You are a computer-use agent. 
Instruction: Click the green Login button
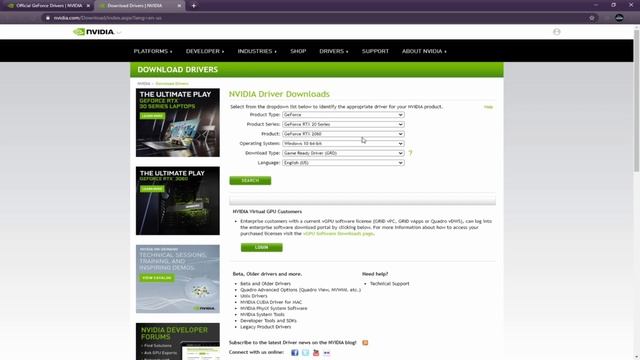(262, 247)
